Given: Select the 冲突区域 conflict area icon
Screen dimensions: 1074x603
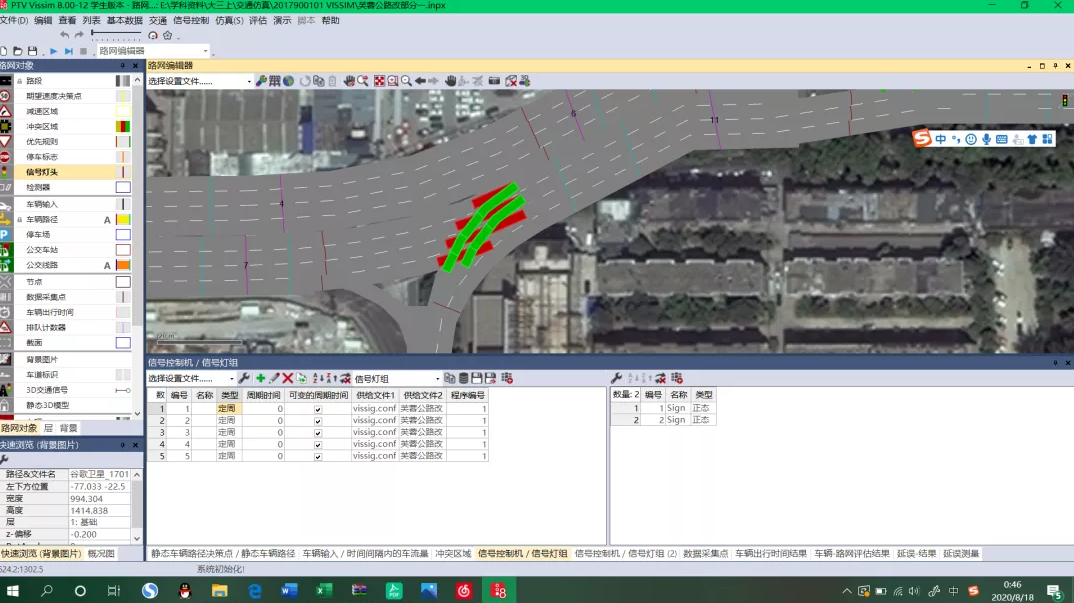Looking at the screenshot, I should click(x=5, y=126).
